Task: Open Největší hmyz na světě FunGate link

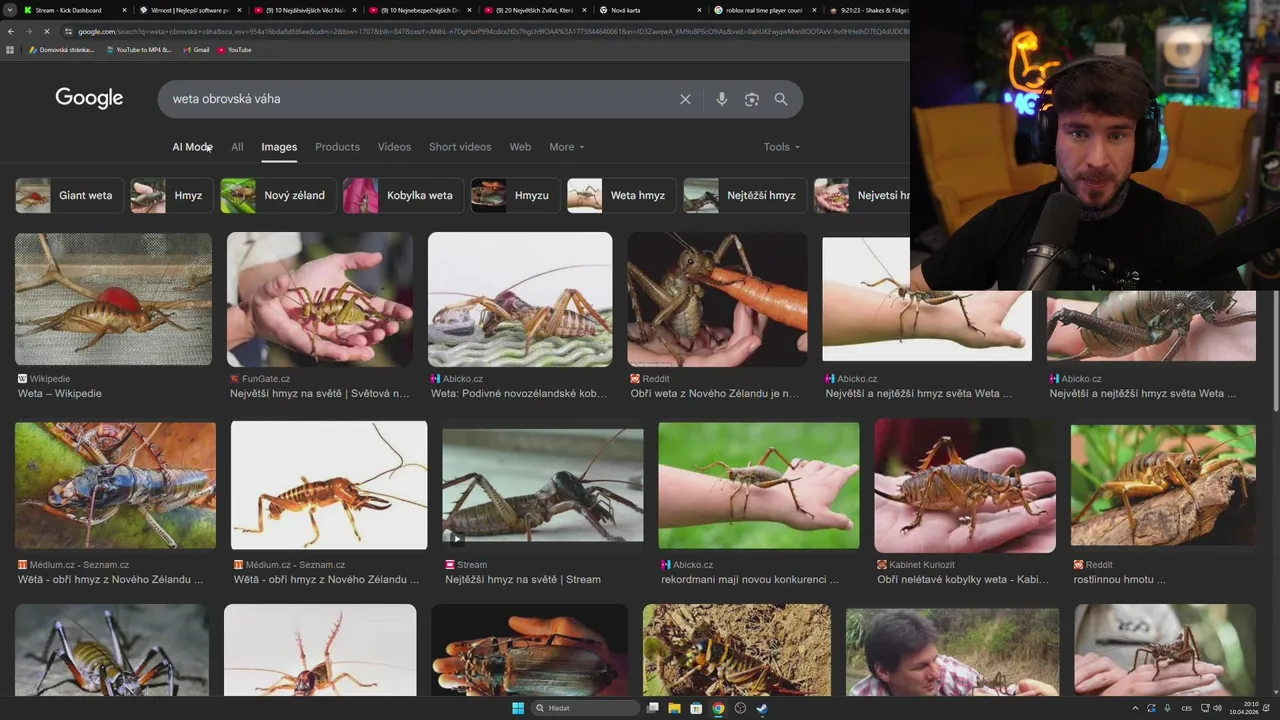Action: [x=319, y=394]
